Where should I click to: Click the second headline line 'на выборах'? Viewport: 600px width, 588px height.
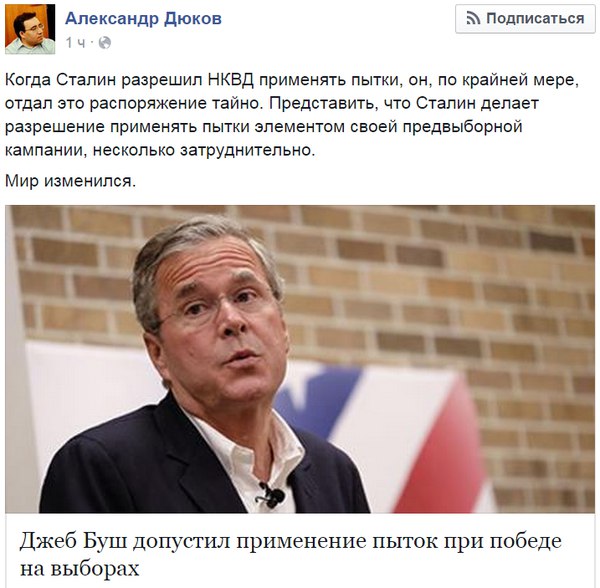point(79,568)
